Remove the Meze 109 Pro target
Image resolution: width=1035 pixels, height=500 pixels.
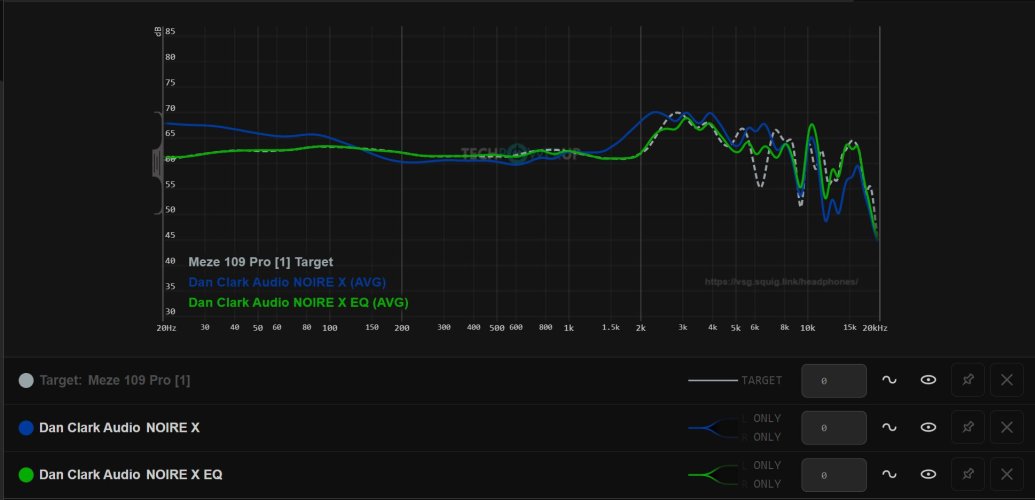[x=1007, y=380]
